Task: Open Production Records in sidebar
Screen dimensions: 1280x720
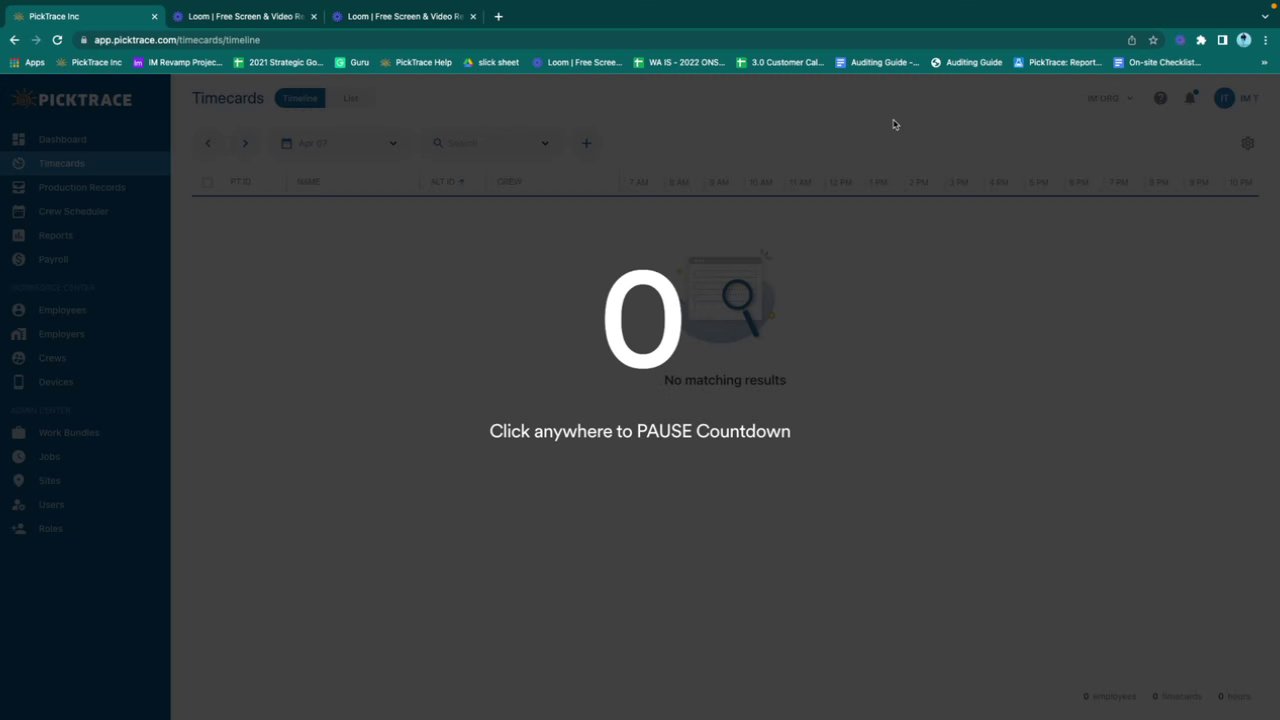Action: (x=82, y=187)
